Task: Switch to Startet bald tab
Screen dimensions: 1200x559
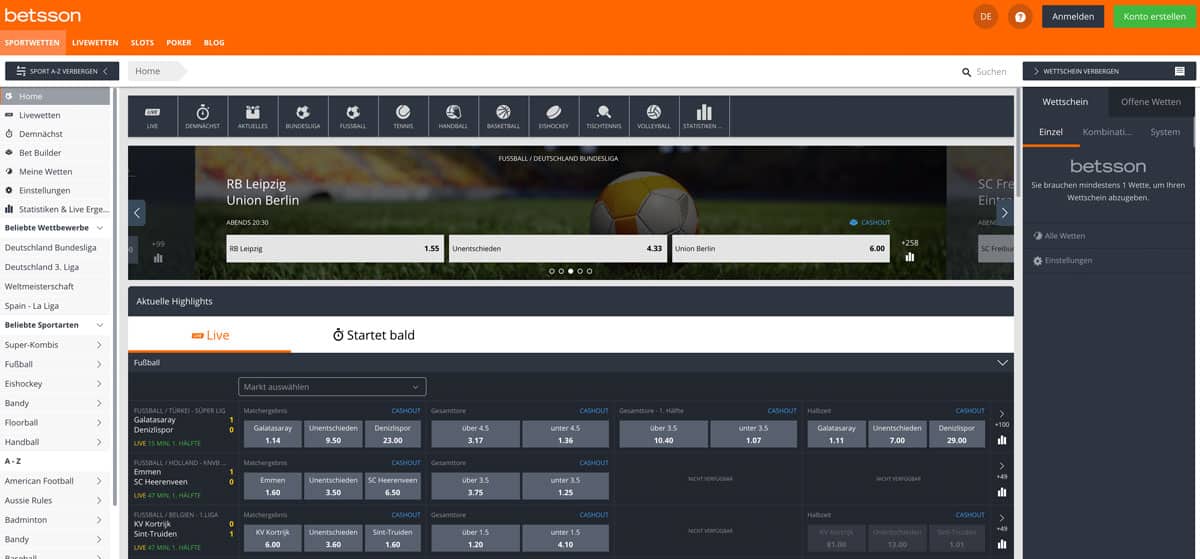Action: [x=374, y=335]
